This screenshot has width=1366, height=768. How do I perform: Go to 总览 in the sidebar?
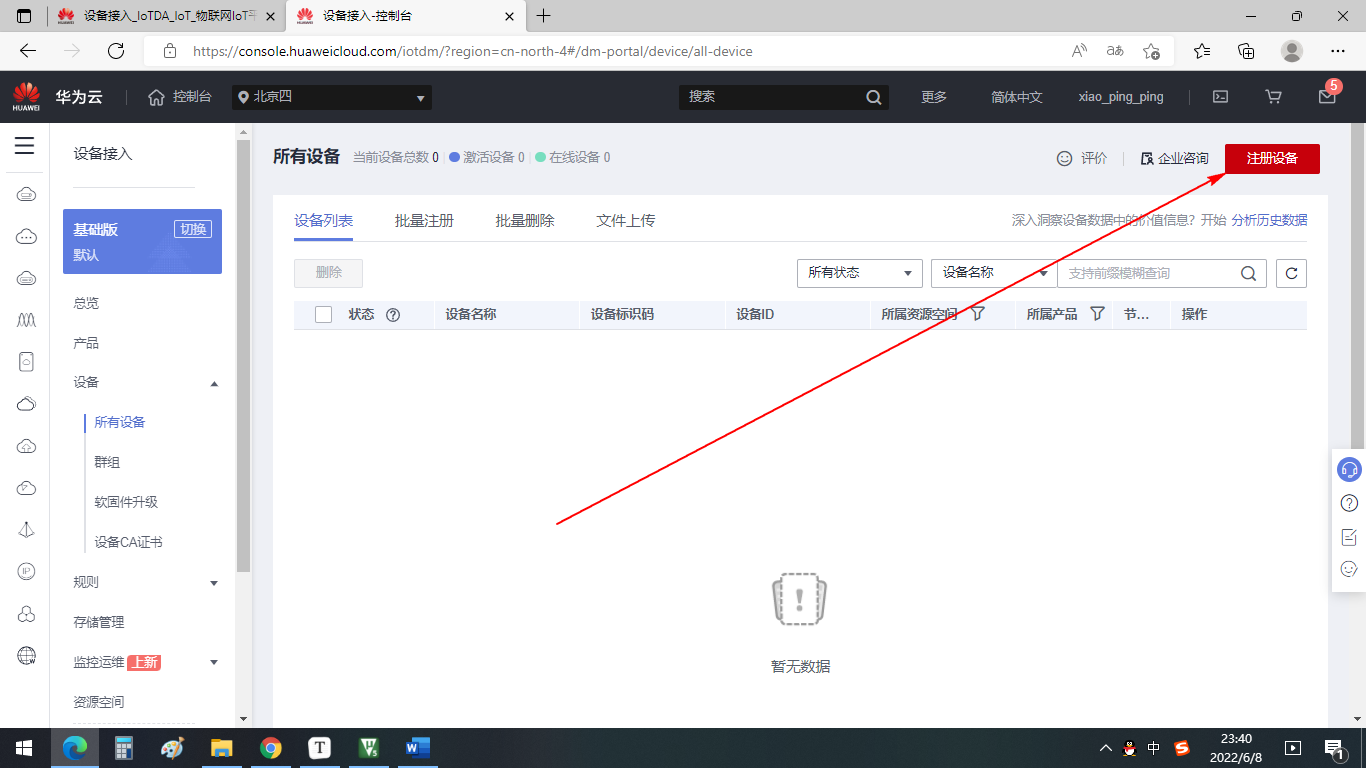click(86, 303)
